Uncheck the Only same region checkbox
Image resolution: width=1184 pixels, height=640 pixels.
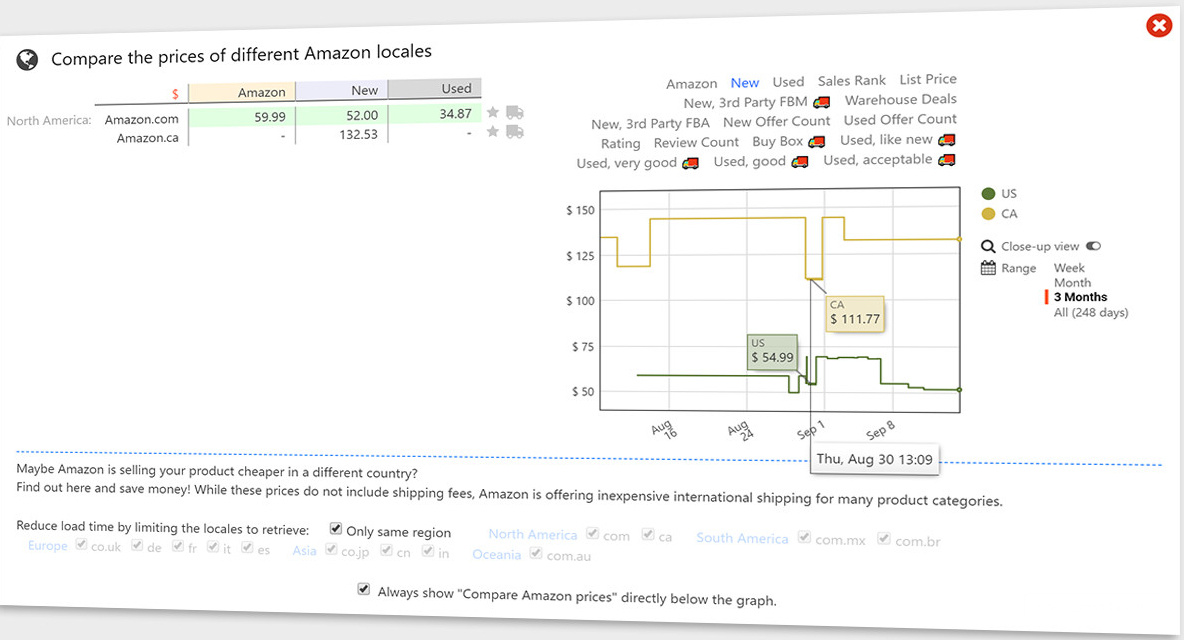[336, 530]
